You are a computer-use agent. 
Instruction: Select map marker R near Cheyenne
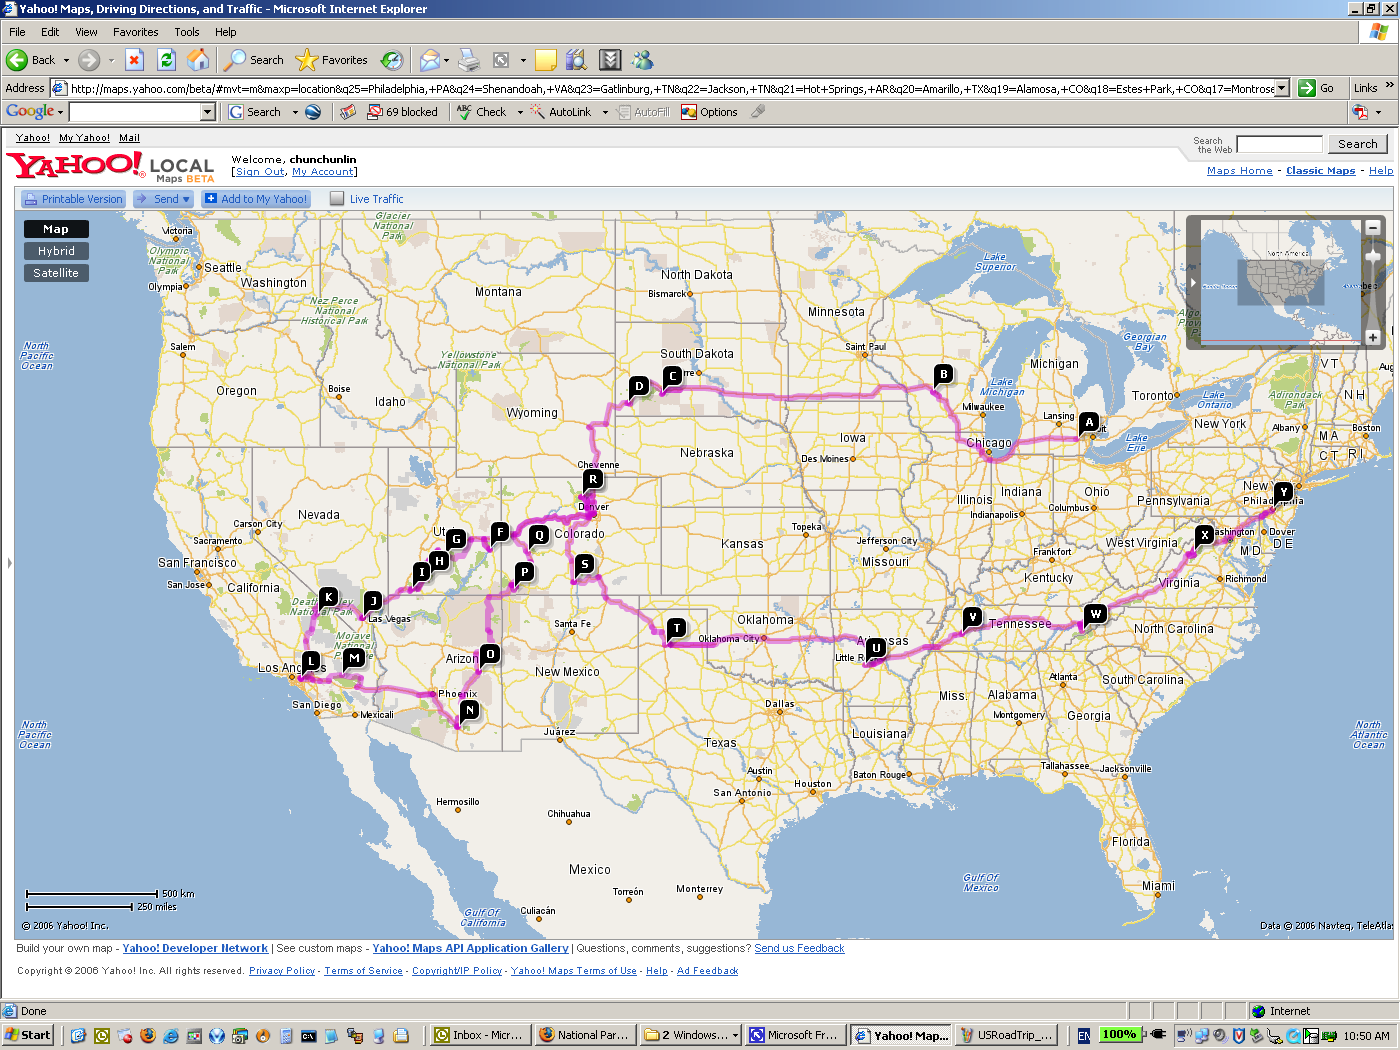coord(593,479)
